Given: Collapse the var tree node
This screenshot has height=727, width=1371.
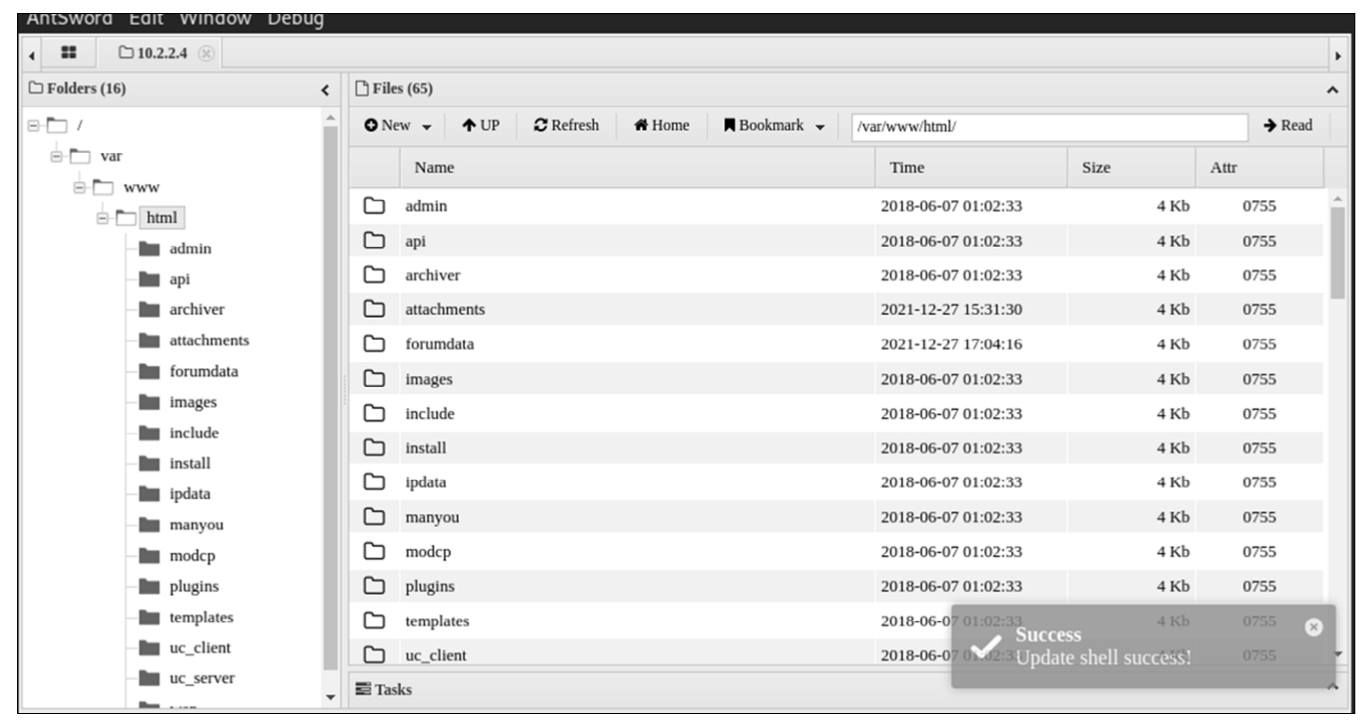Looking at the screenshot, I should [x=57, y=157].
